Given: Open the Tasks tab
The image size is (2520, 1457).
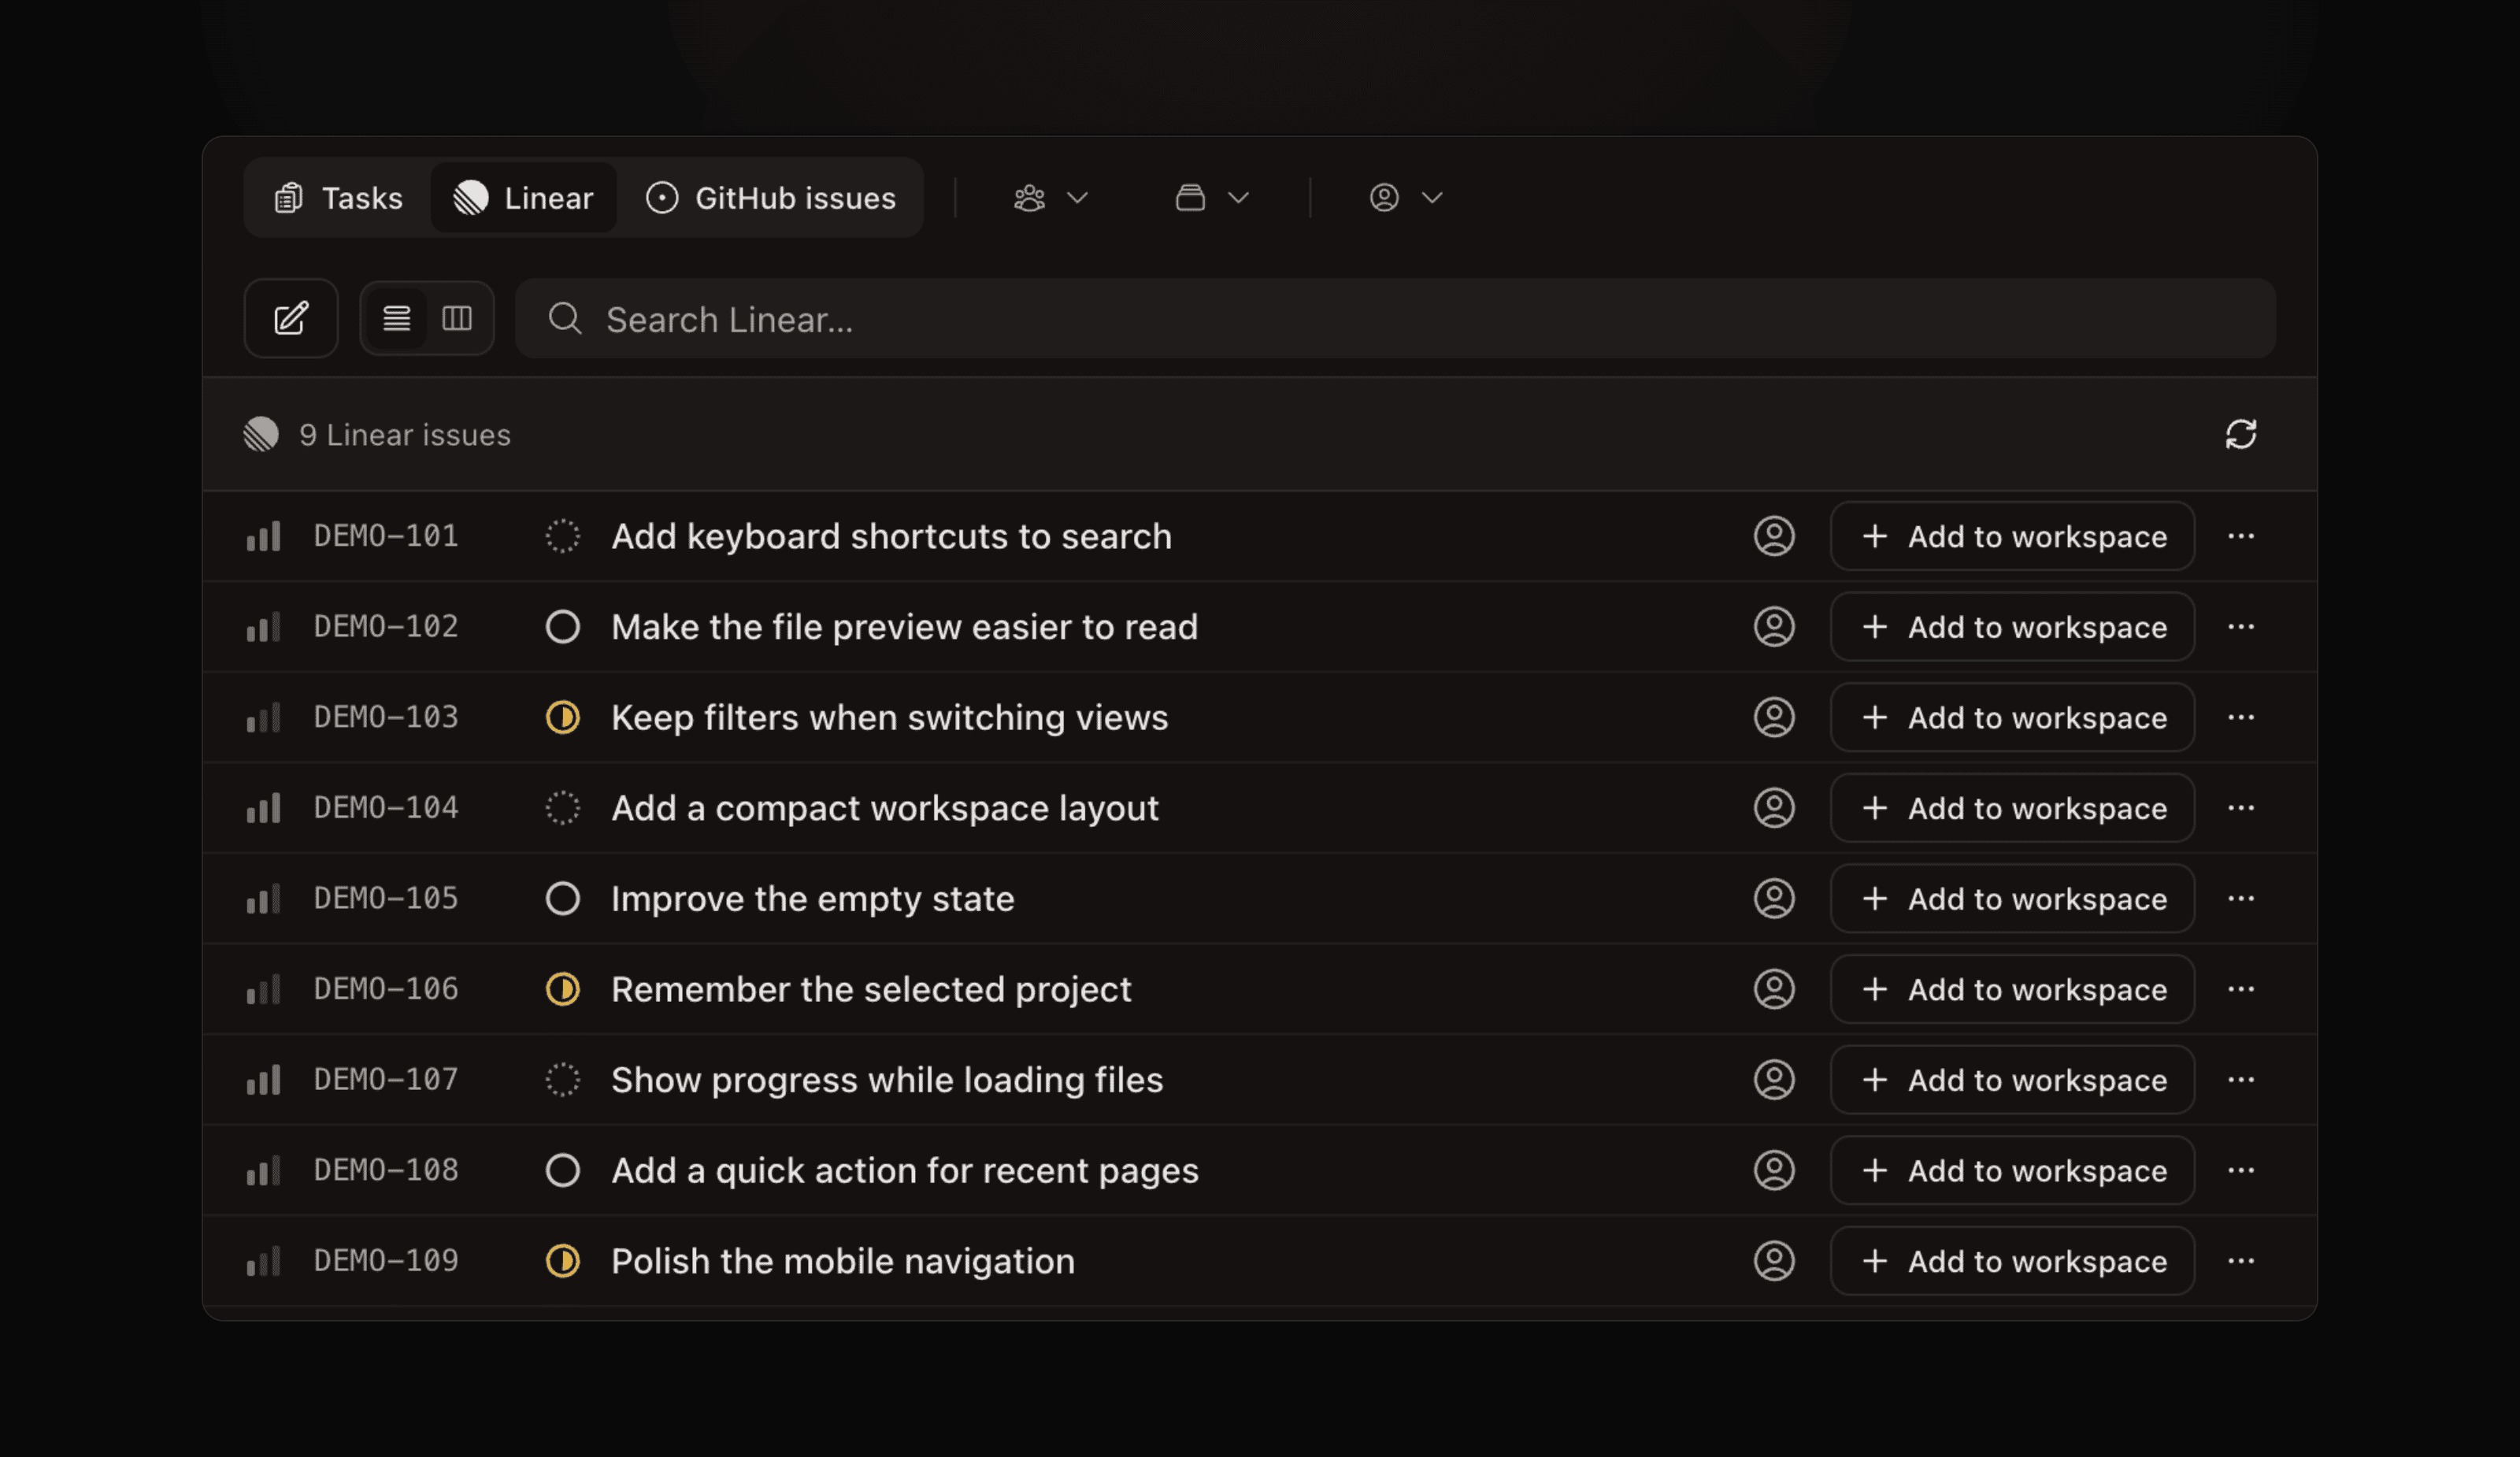Looking at the screenshot, I should coord(338,198).
